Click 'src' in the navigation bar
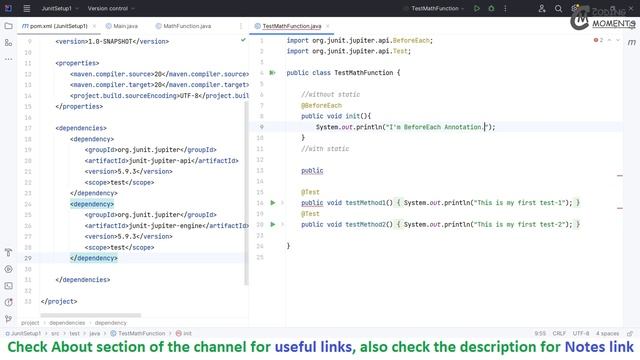 [55, 333]
